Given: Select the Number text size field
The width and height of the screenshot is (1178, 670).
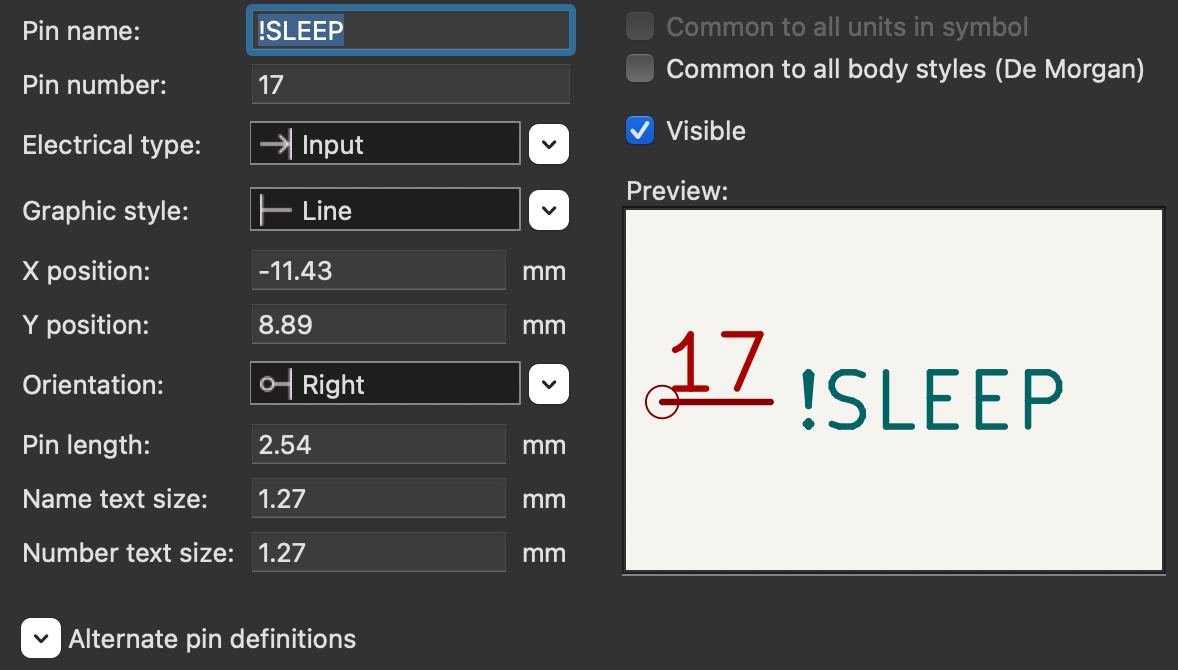Looking at the screenshot, I should [x=379, y=553].
